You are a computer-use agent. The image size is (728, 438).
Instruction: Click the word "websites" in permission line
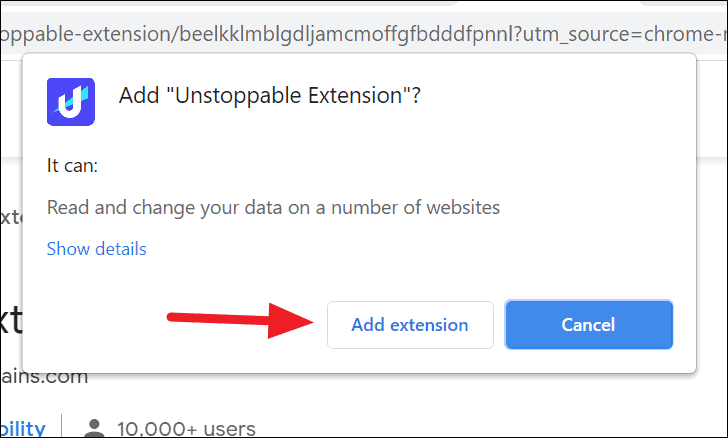click(x=463, y=207)
